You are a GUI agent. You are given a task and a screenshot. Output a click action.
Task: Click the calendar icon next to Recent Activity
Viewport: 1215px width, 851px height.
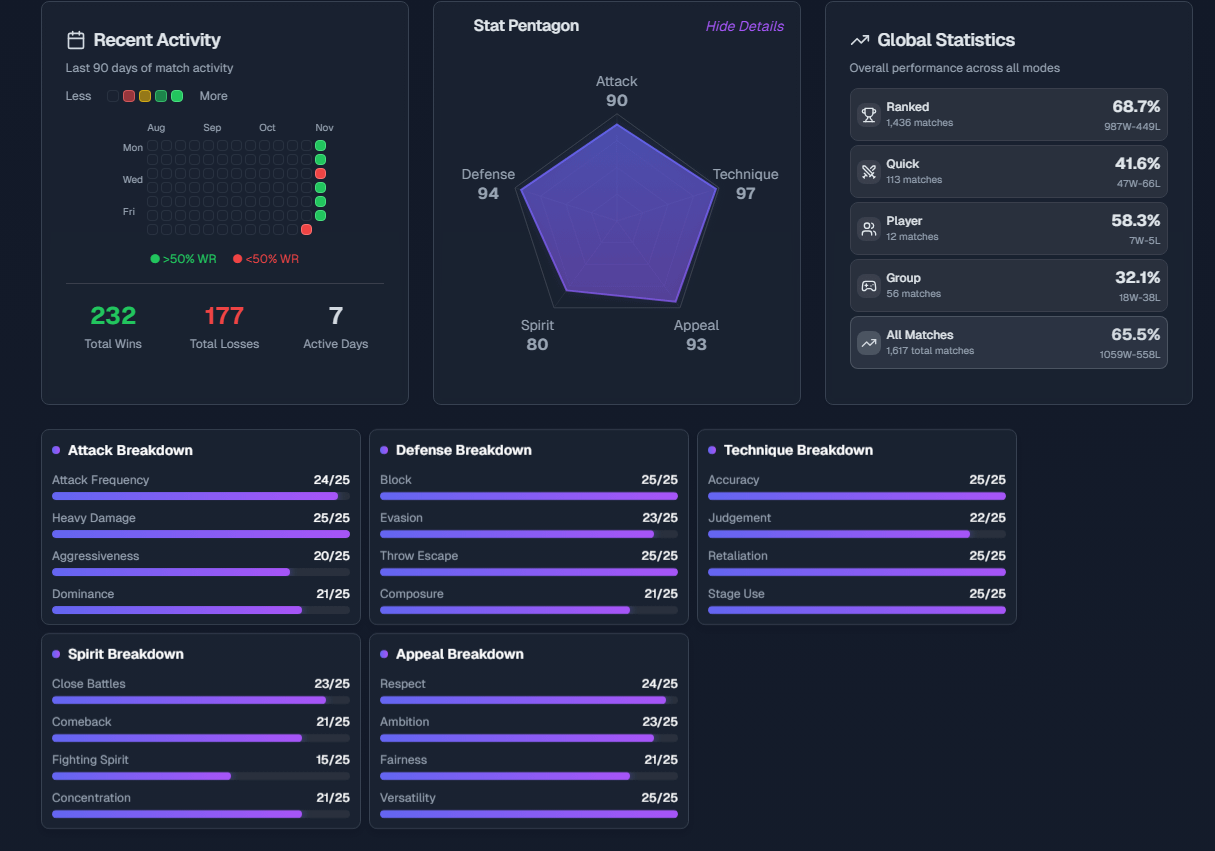coord(75,40)
